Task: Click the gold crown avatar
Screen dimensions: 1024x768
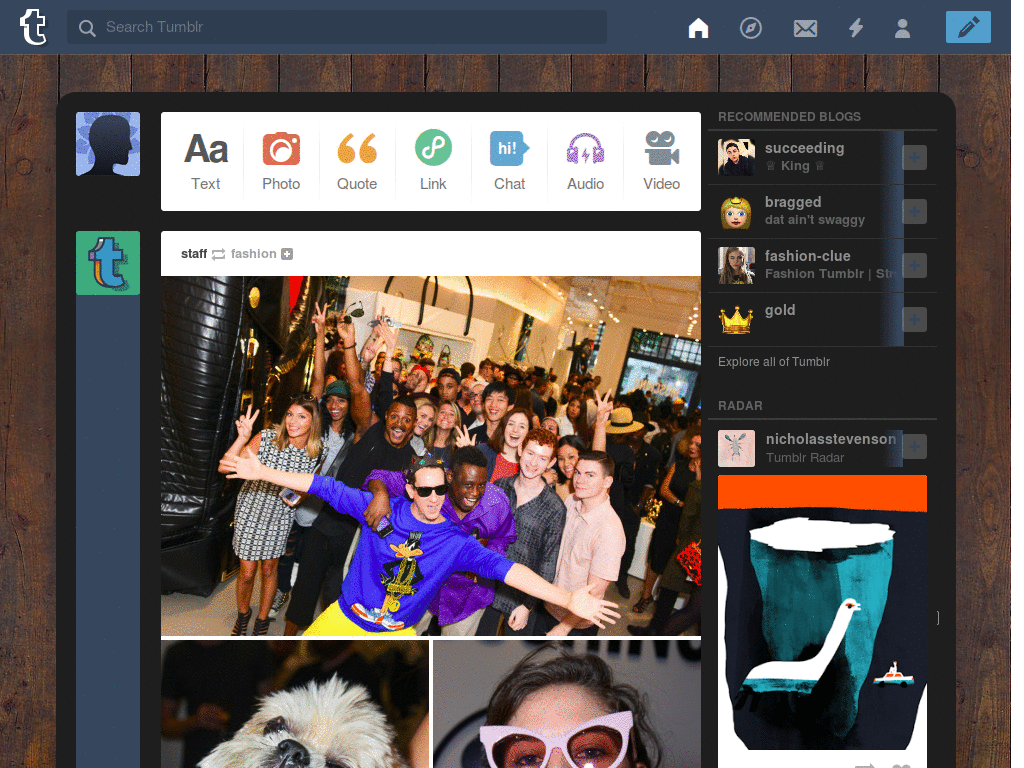Action: click(737, 319)
